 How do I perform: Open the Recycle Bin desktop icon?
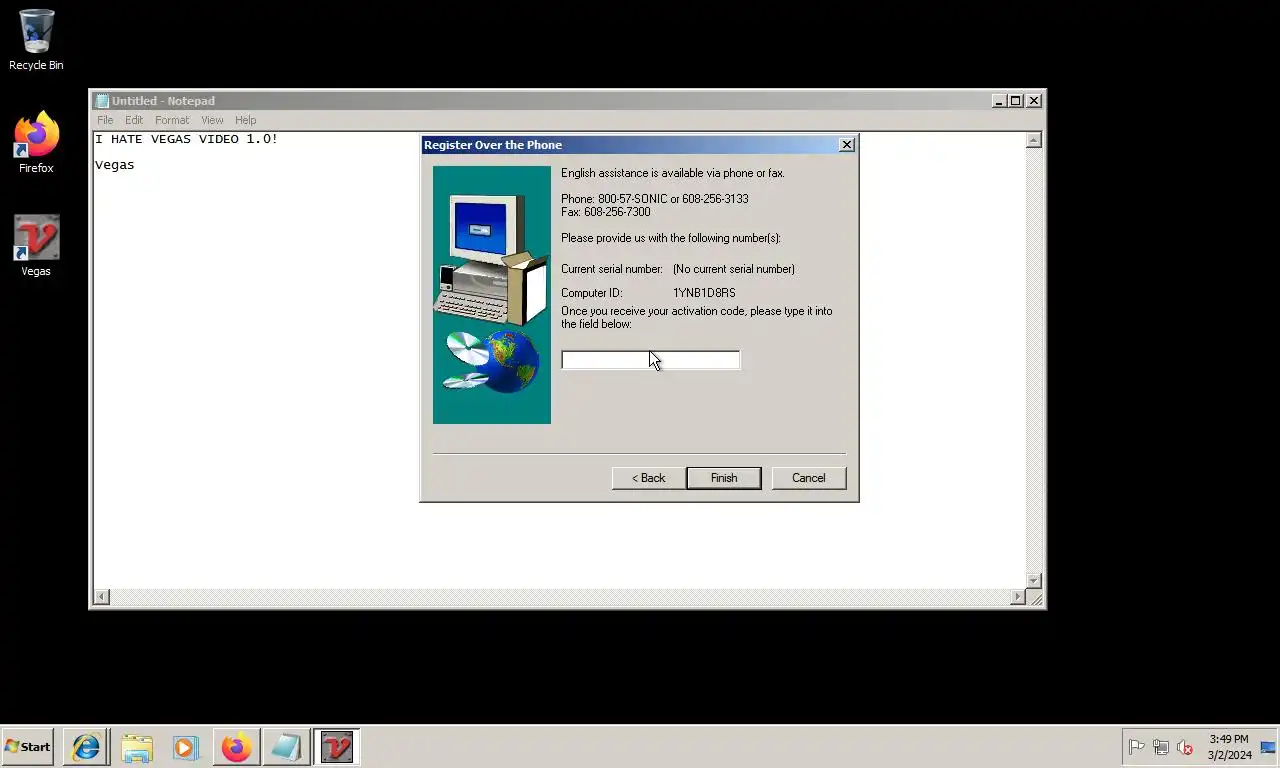tap(36, 40)
